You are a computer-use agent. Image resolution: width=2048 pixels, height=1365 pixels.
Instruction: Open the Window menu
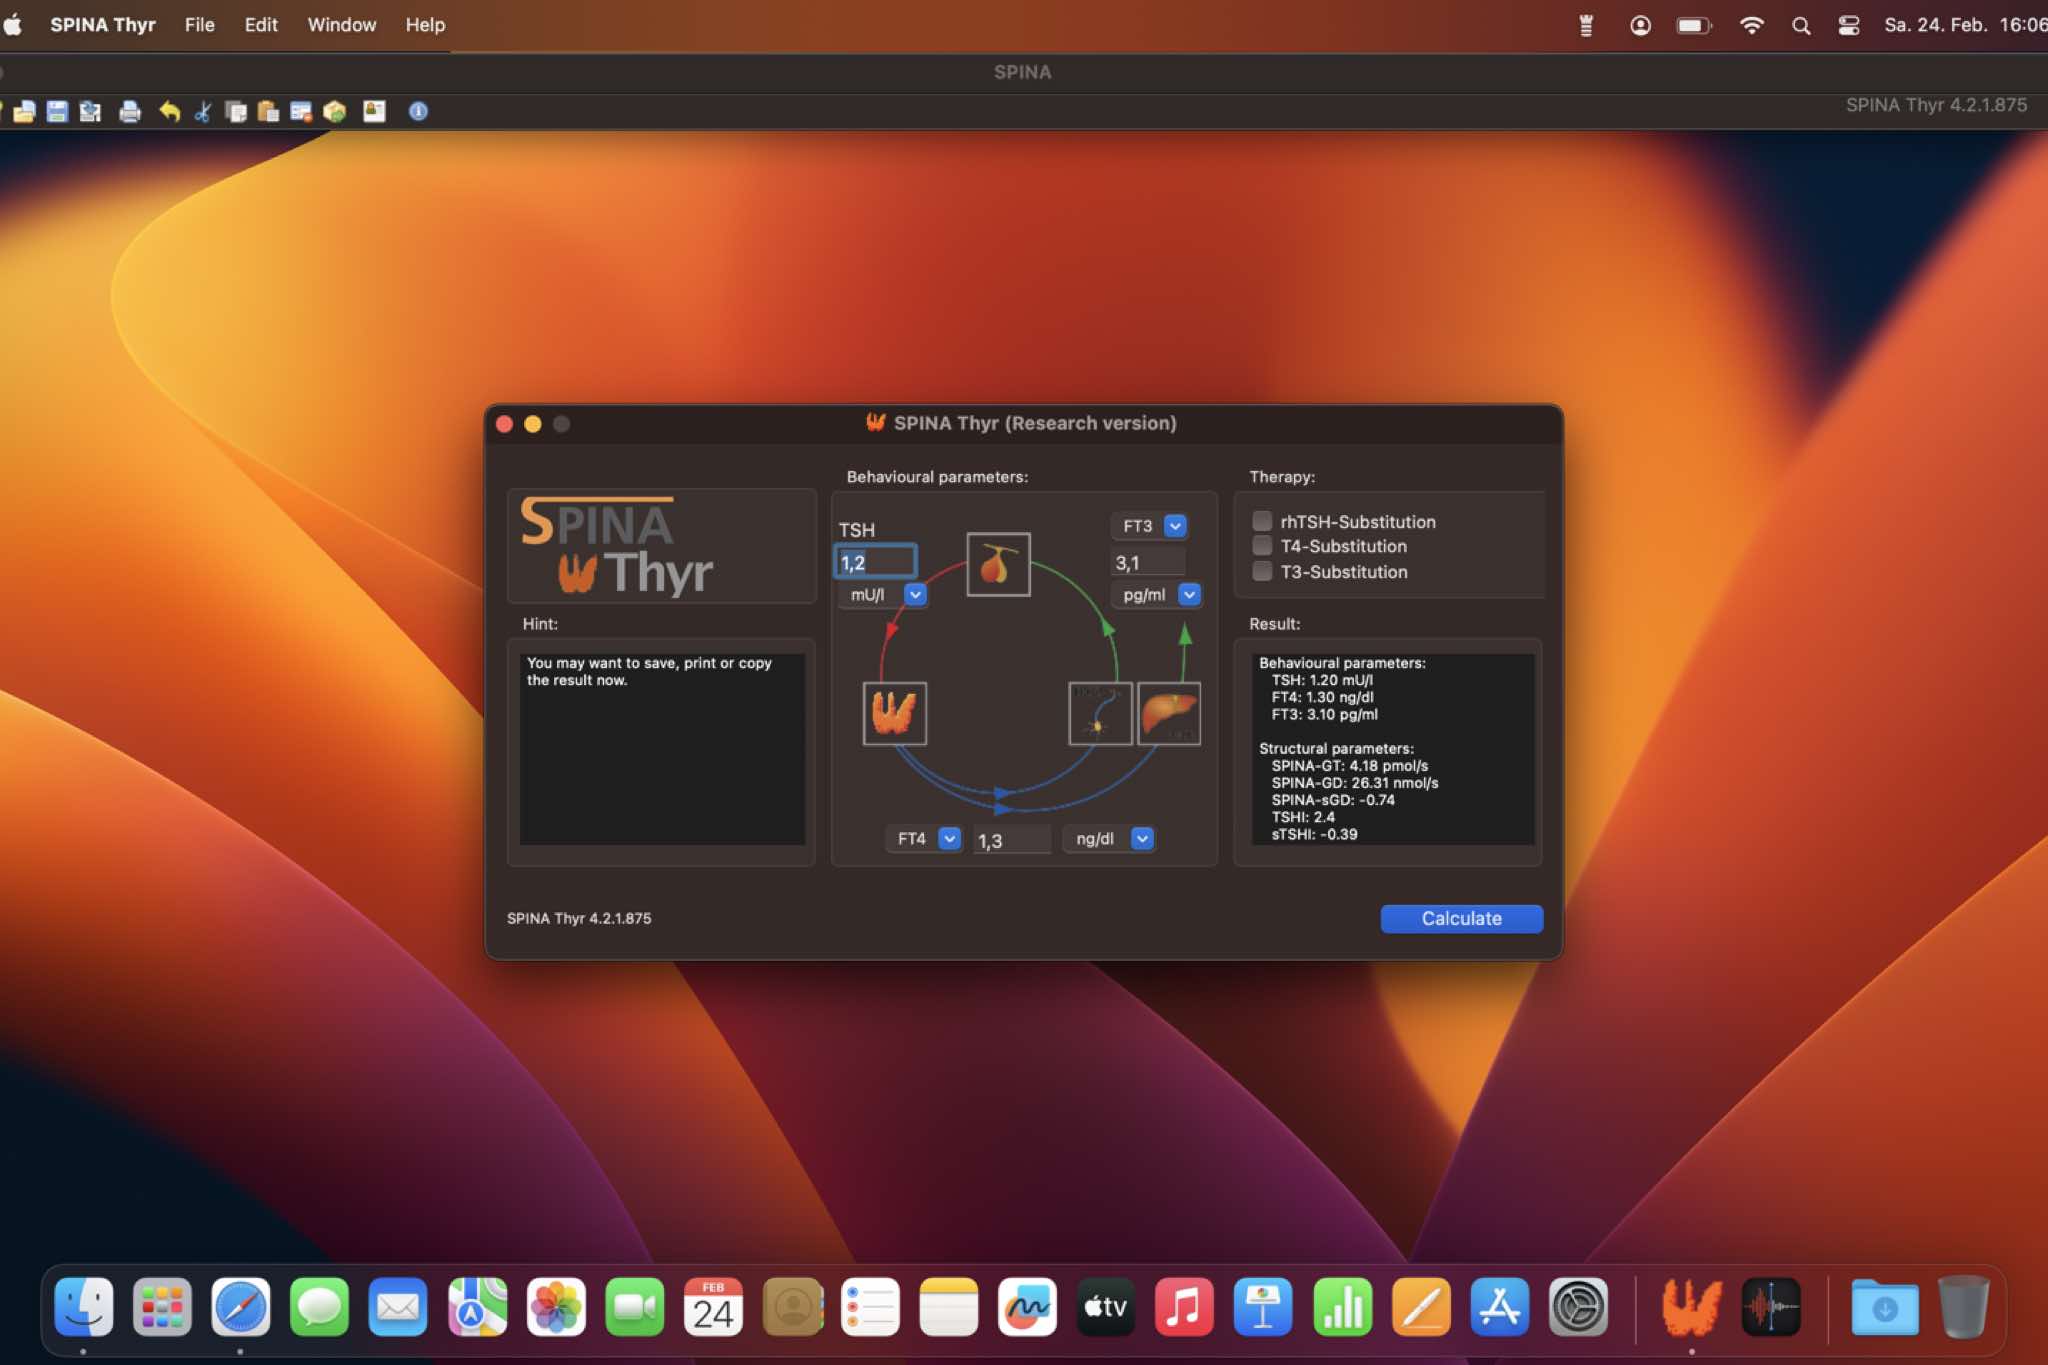(x=341, y=25)
